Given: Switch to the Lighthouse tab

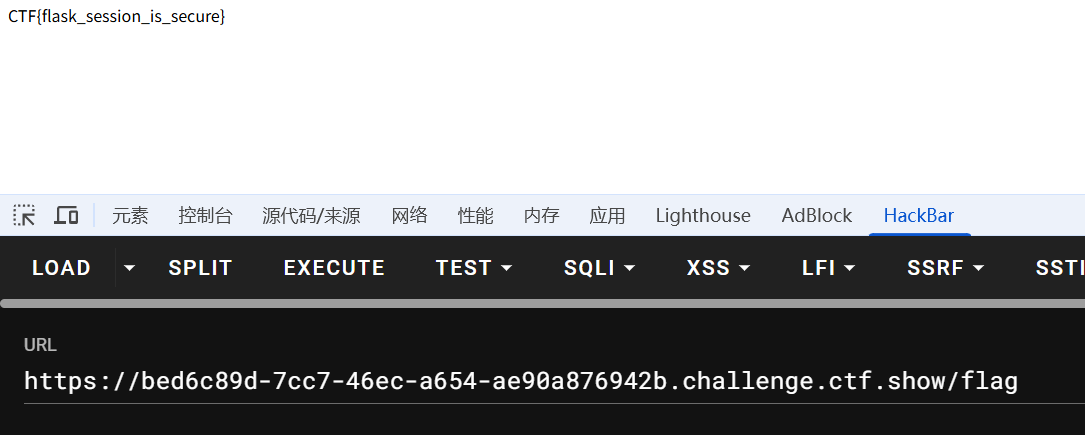Looking at the screenshot, I should [703, 215].
